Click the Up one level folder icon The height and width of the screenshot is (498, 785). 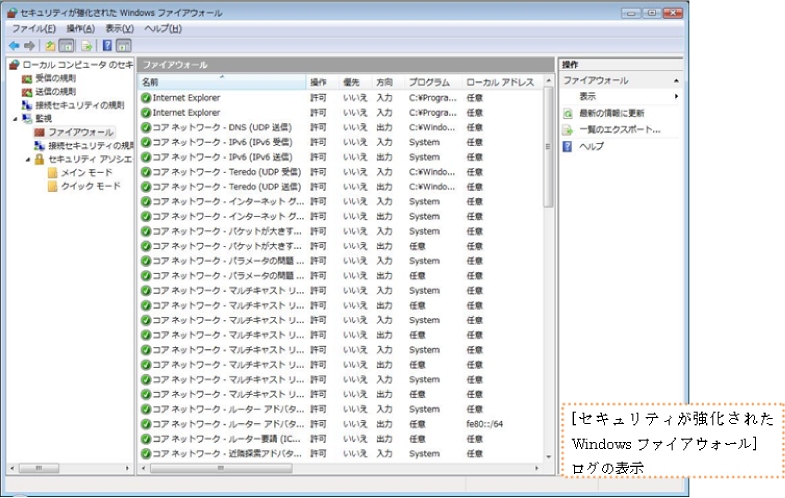50,46
